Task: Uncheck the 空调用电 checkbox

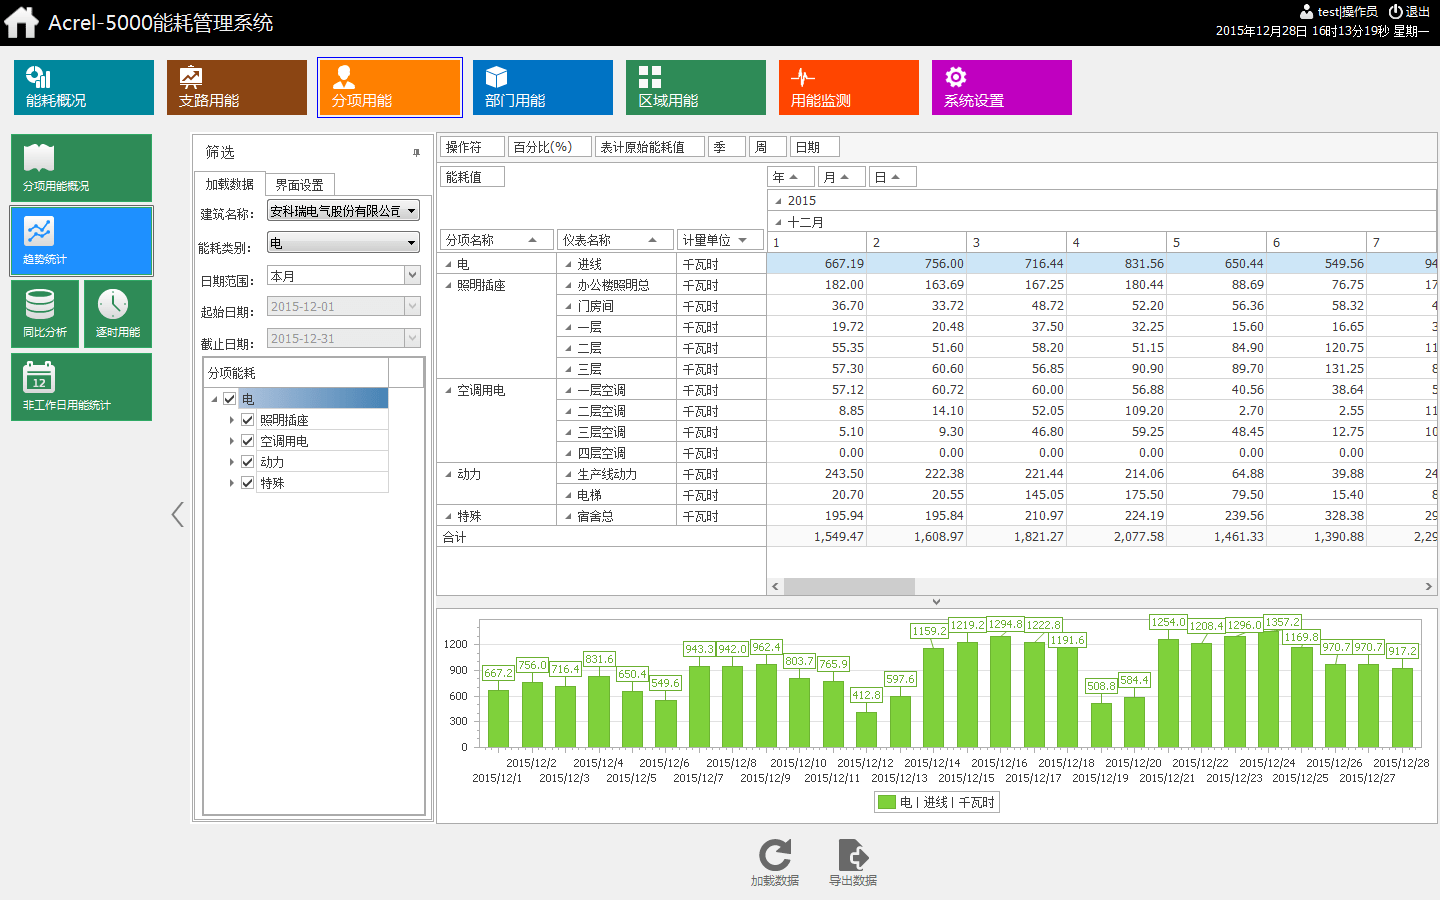Action: pyautogui.click(x=248, y=441)
